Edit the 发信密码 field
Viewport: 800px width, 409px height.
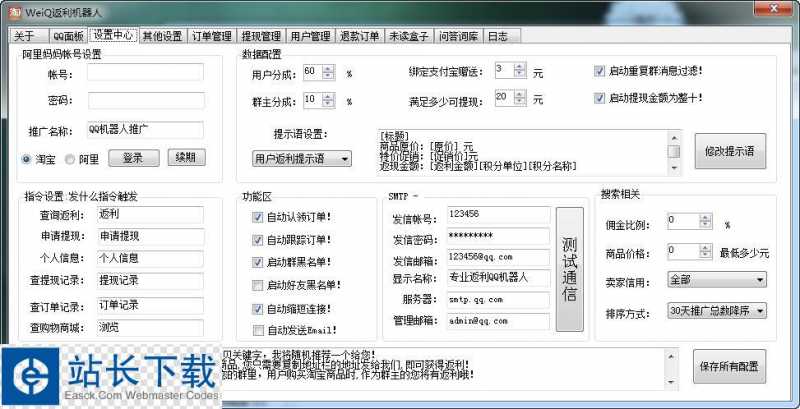point(498,236)
